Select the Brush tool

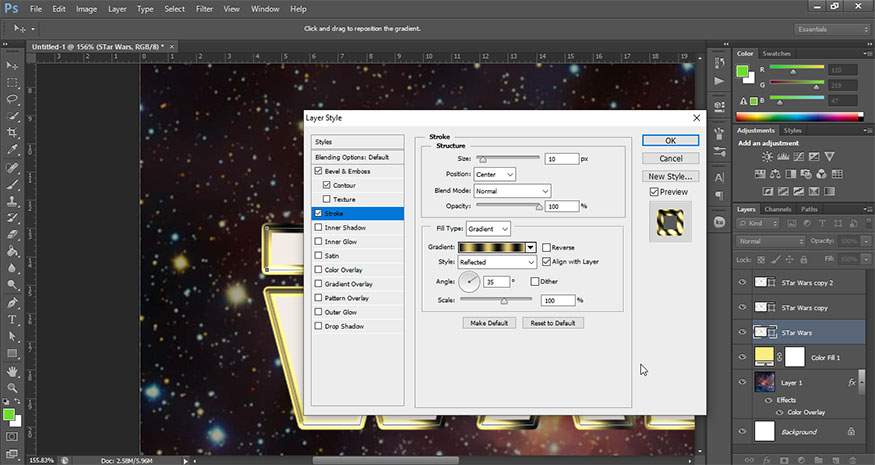click(12, 184)
